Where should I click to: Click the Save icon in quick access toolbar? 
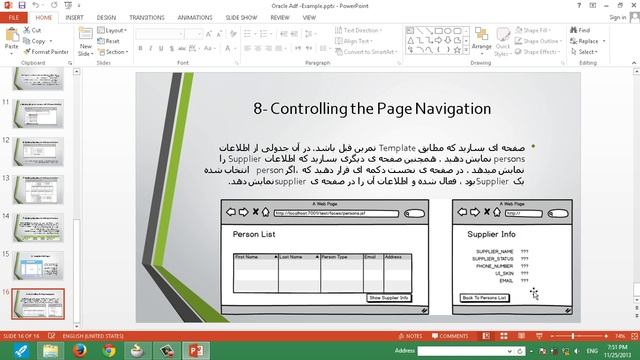22,5
